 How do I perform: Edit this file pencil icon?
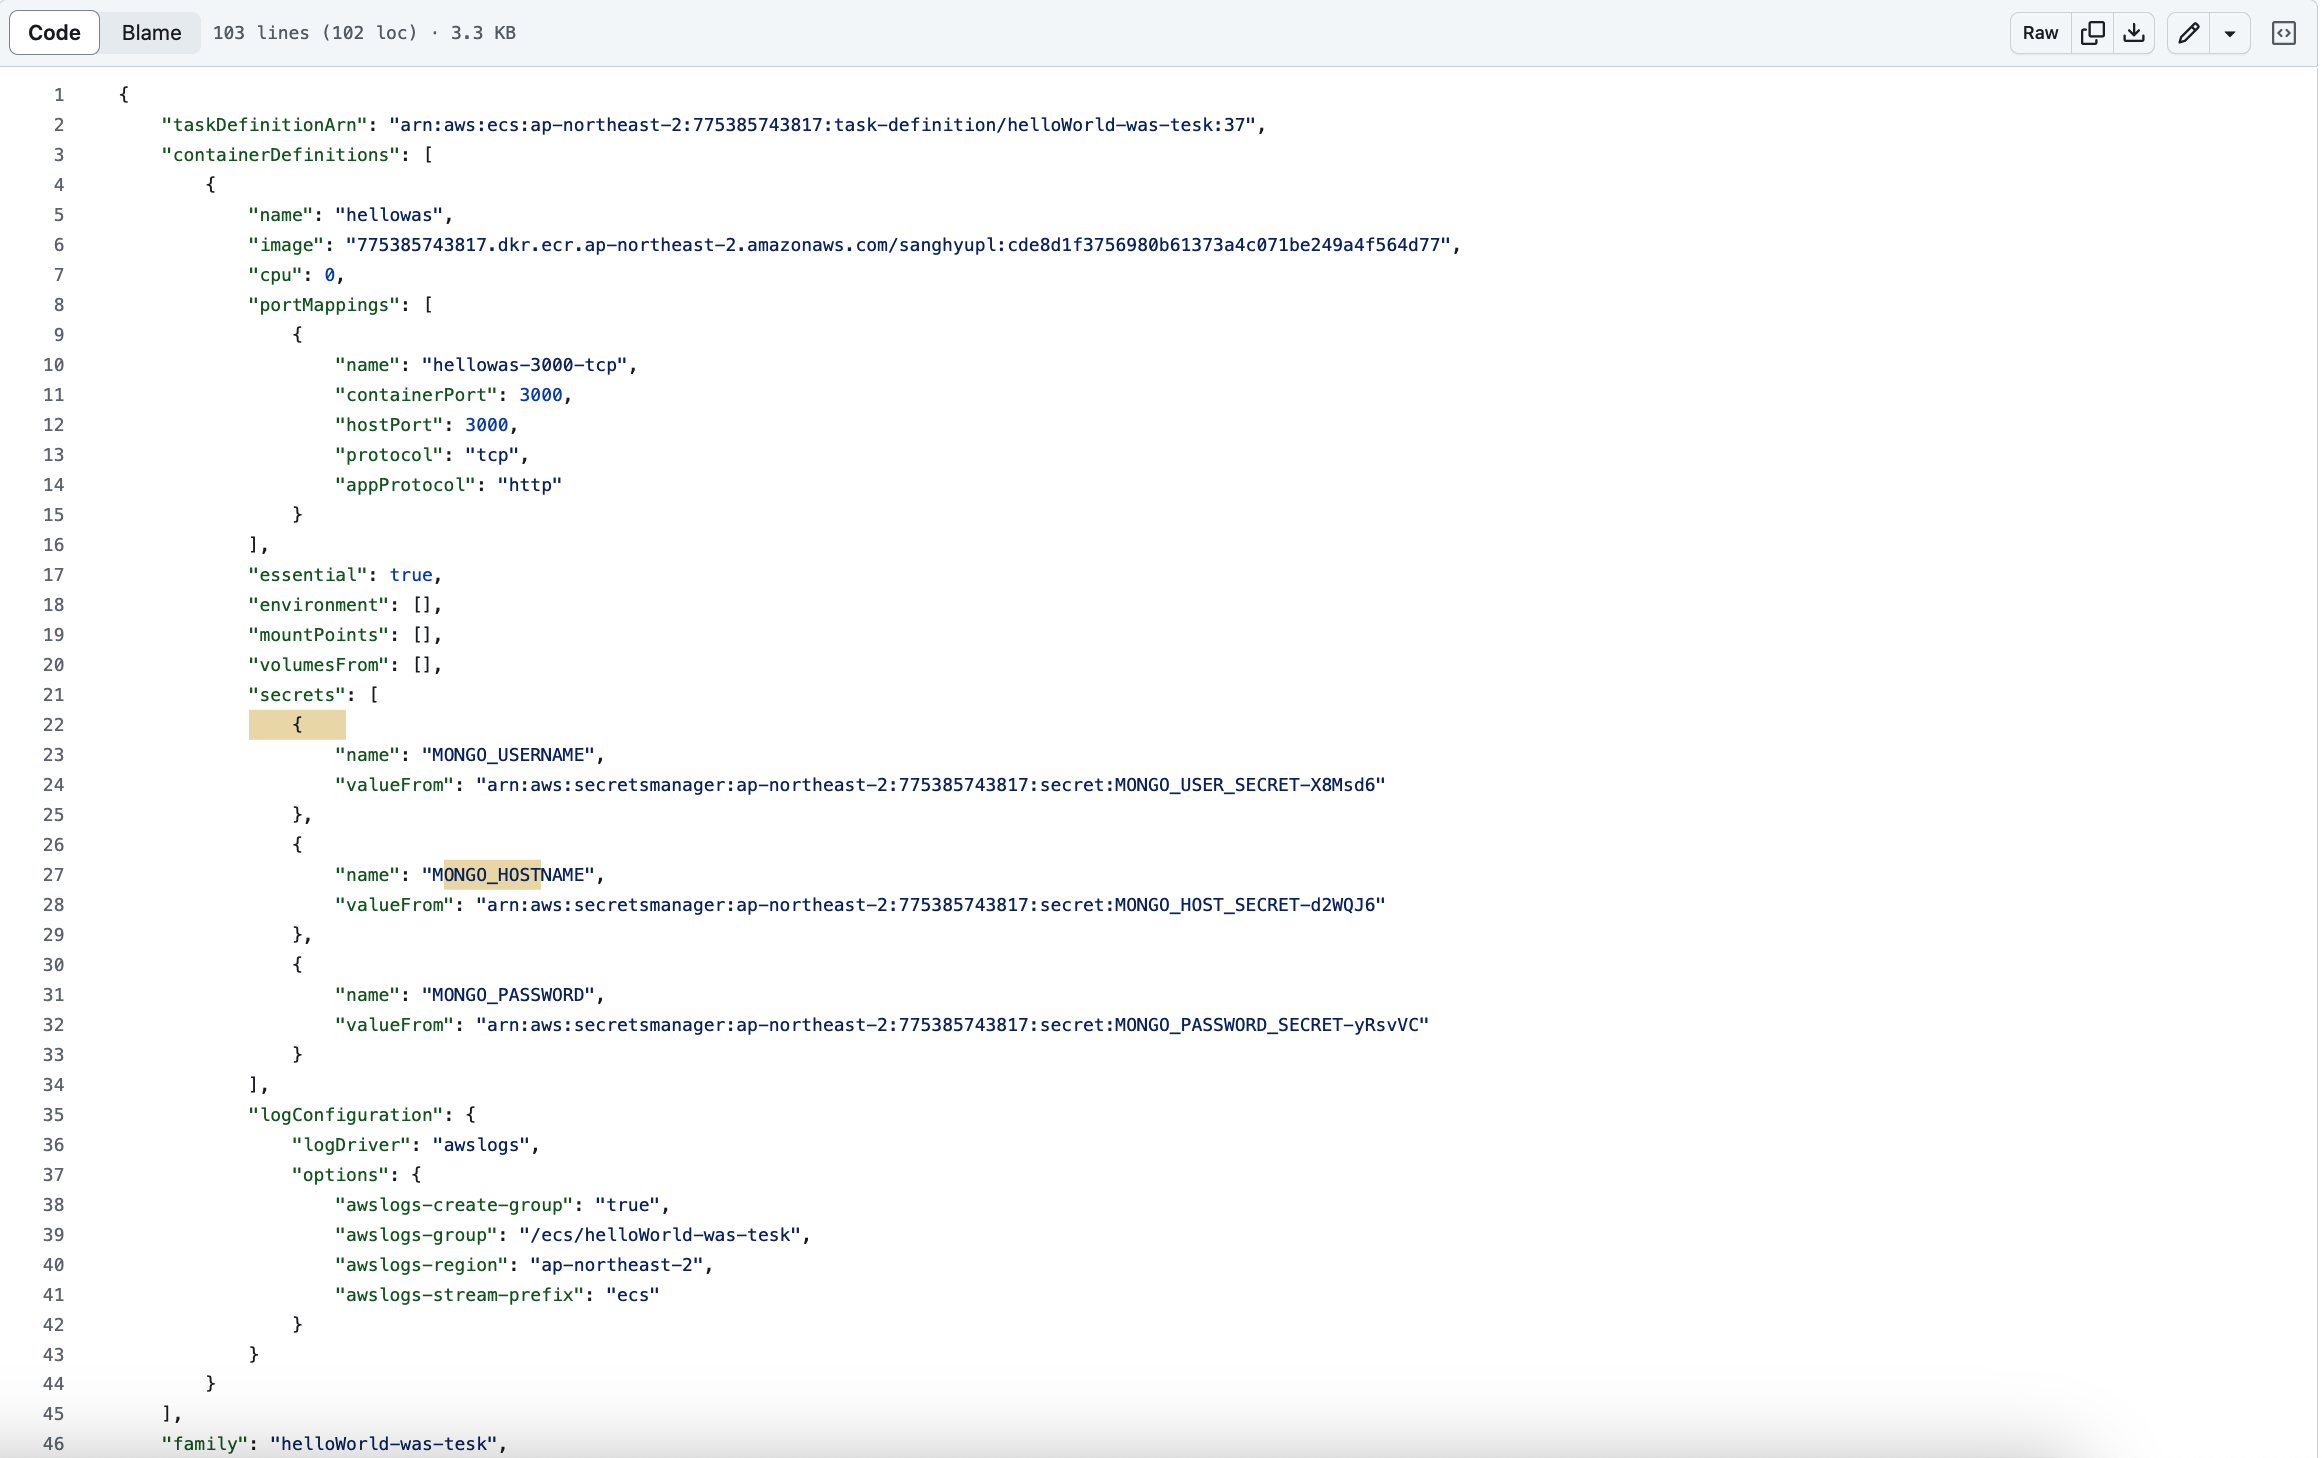[2188, 33]
